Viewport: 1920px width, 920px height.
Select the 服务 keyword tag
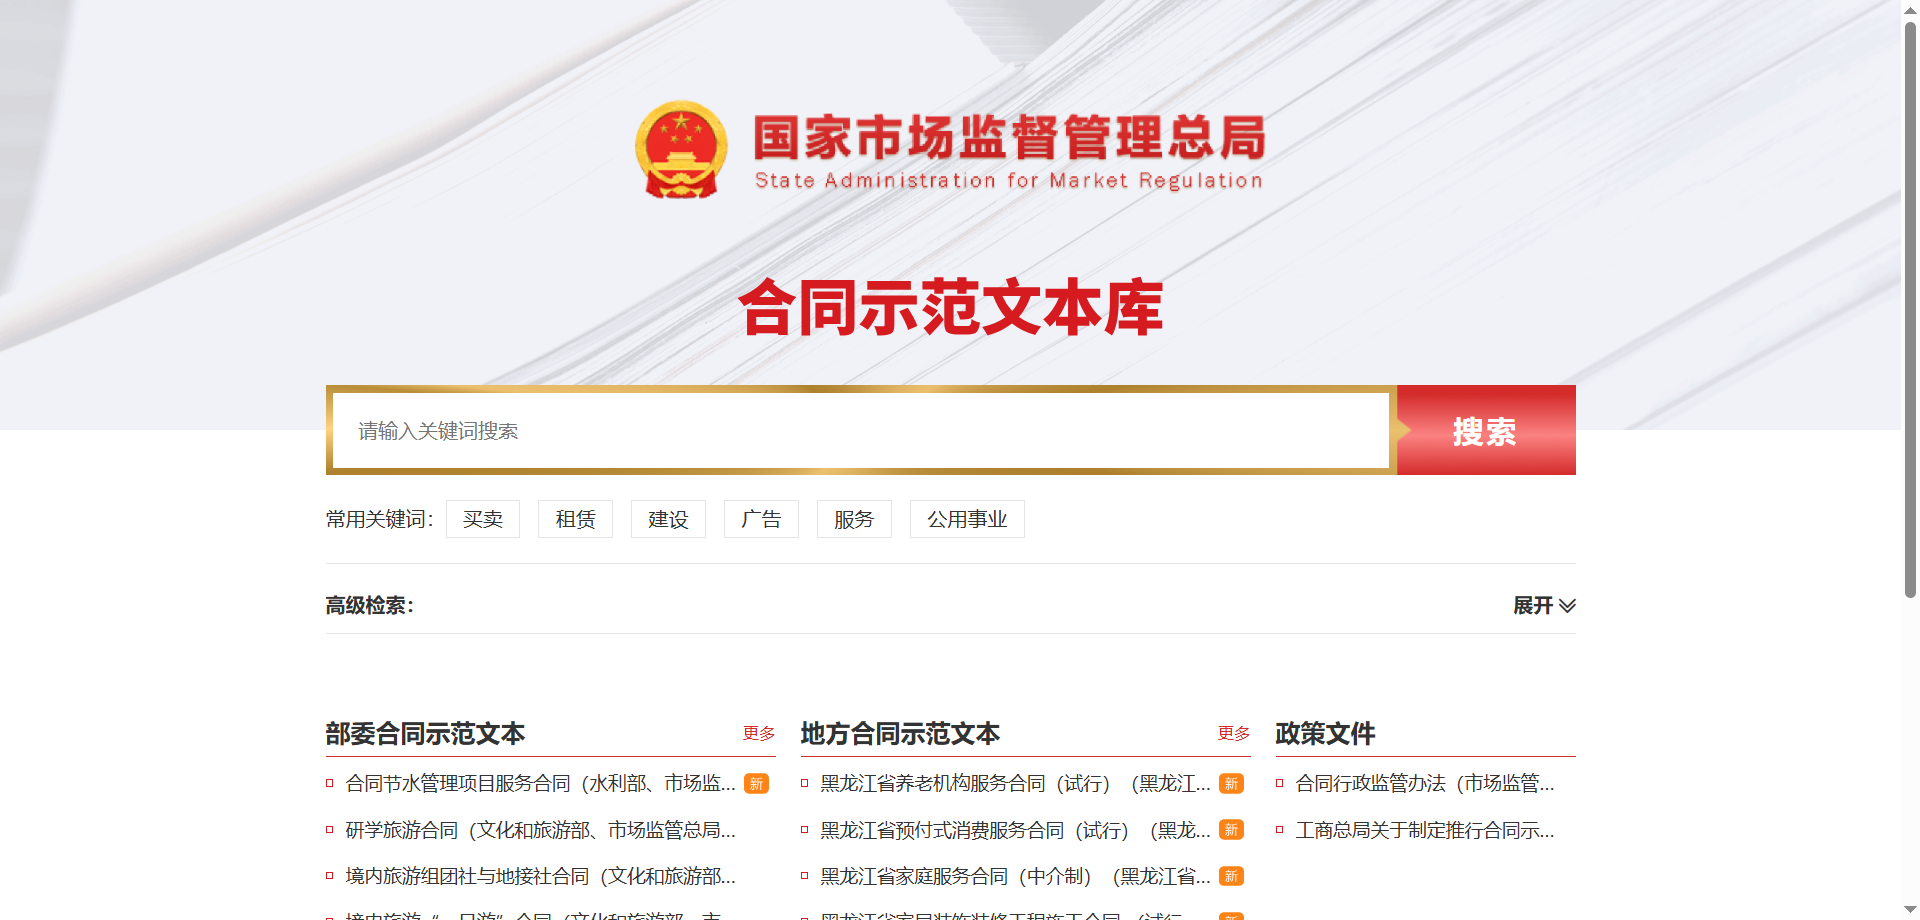(854, 519)
